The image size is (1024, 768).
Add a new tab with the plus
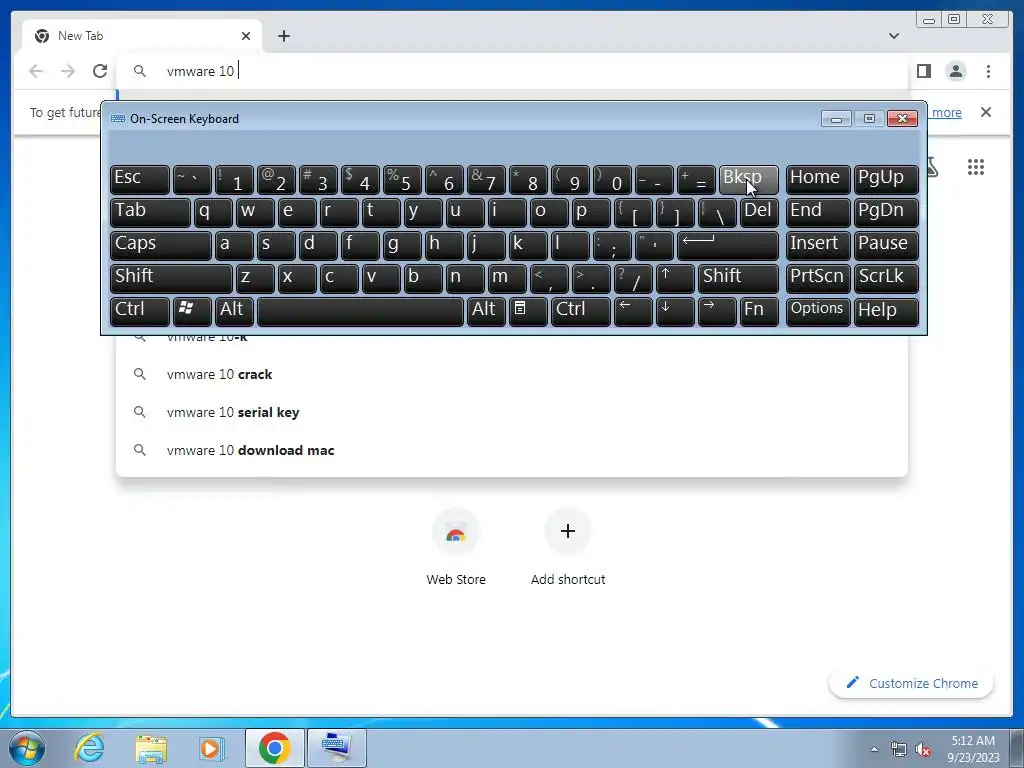[283, 36]
